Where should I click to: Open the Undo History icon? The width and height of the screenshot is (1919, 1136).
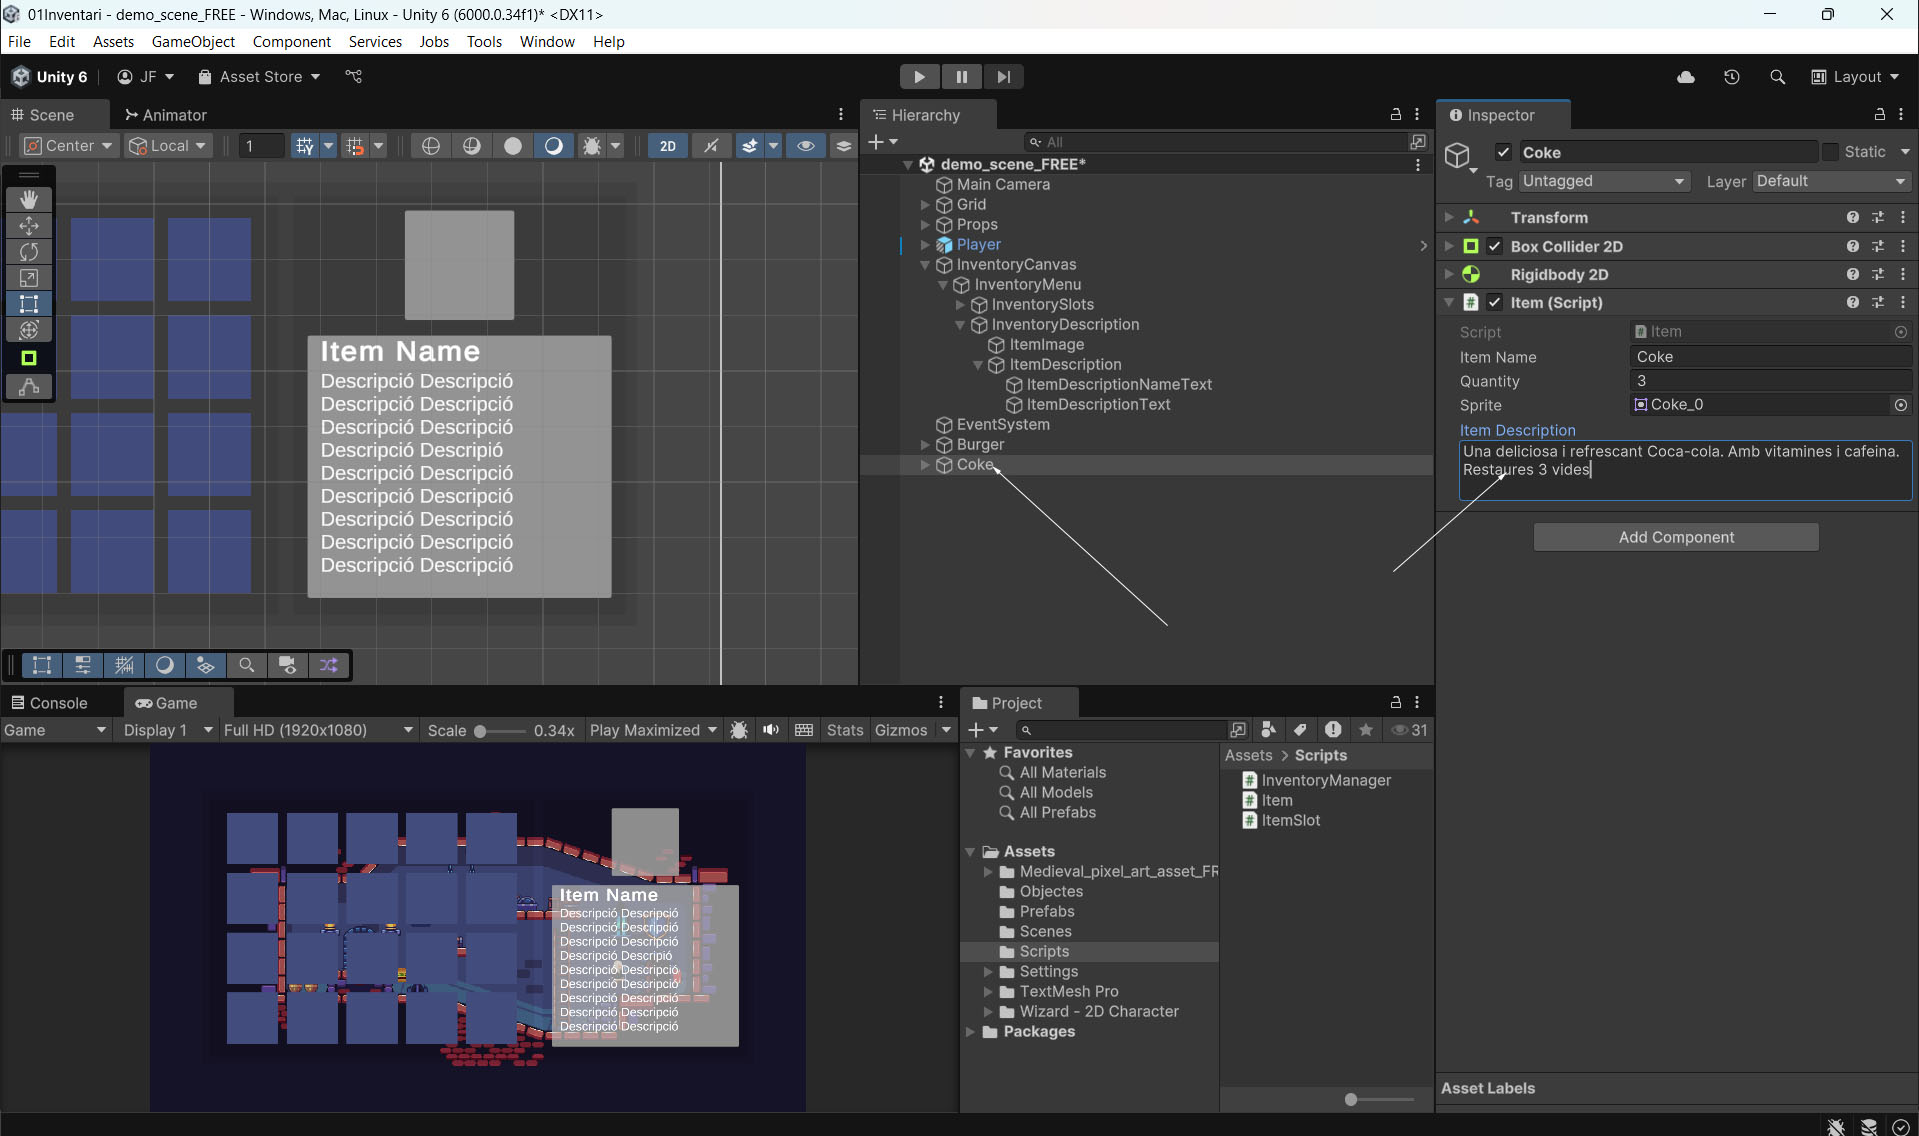[1732, 77]
